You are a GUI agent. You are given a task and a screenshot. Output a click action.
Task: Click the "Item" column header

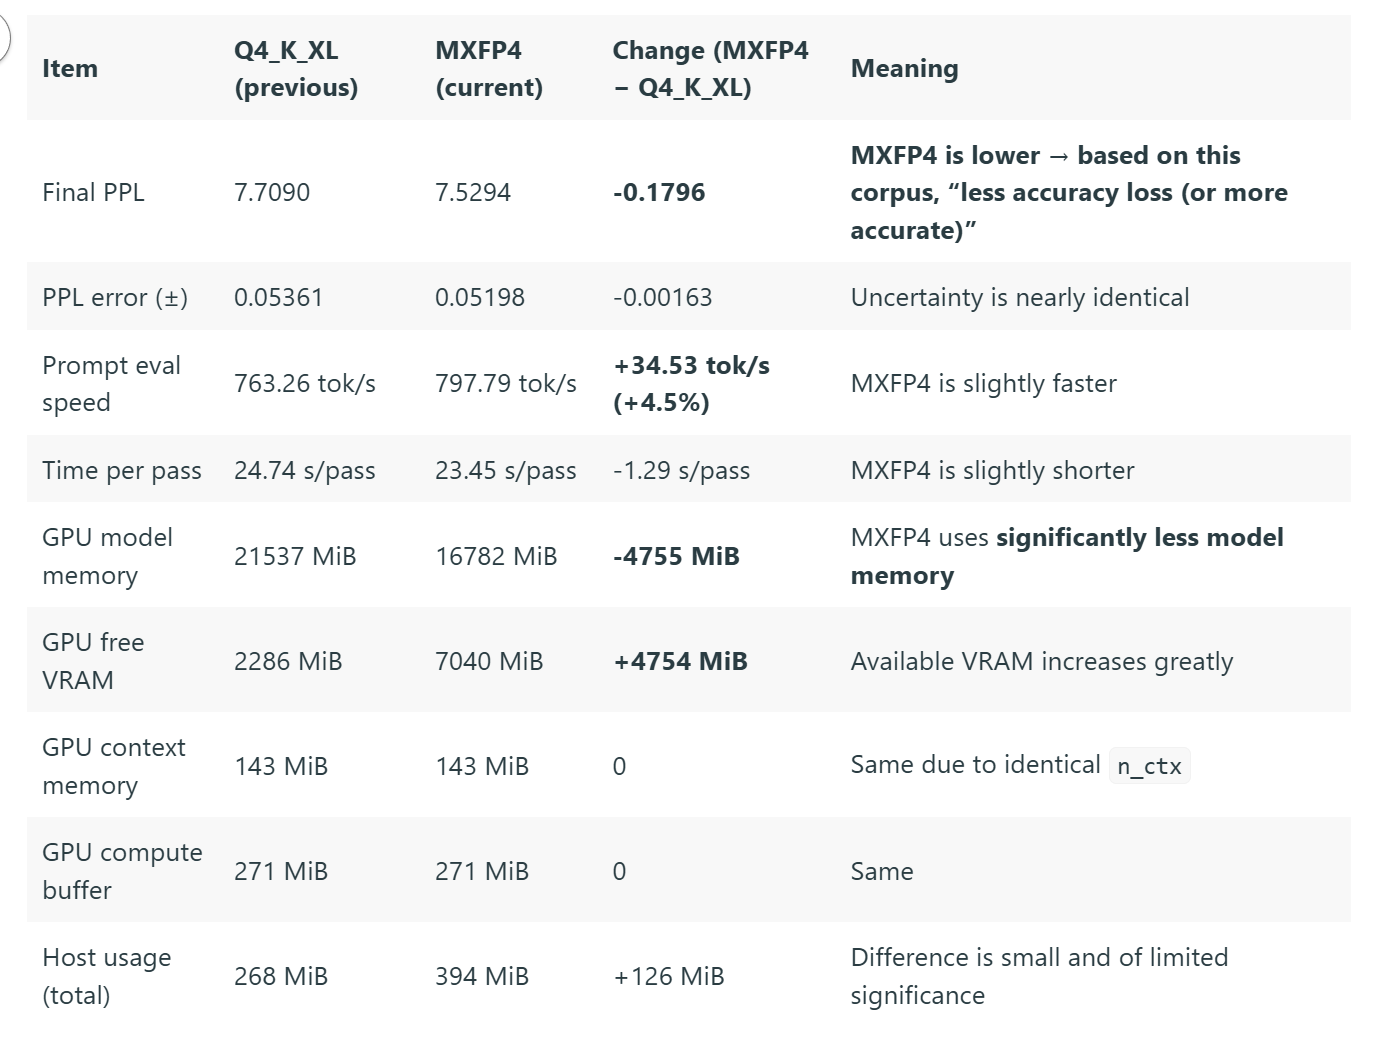70,69
